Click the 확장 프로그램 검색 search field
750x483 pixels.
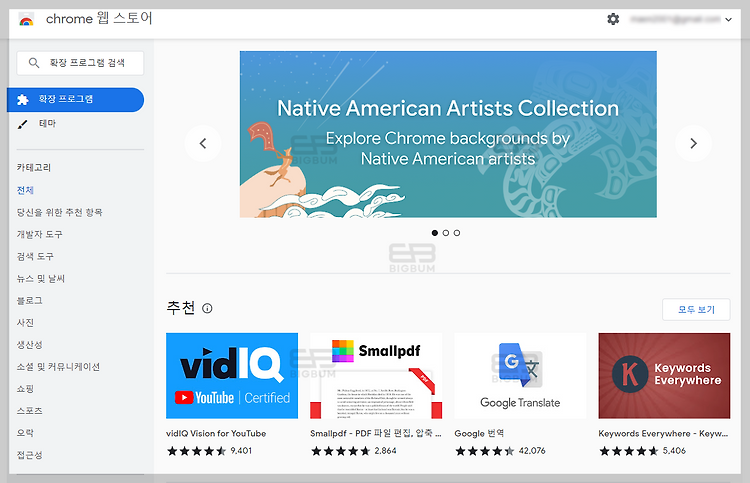(x=80, y=63)
